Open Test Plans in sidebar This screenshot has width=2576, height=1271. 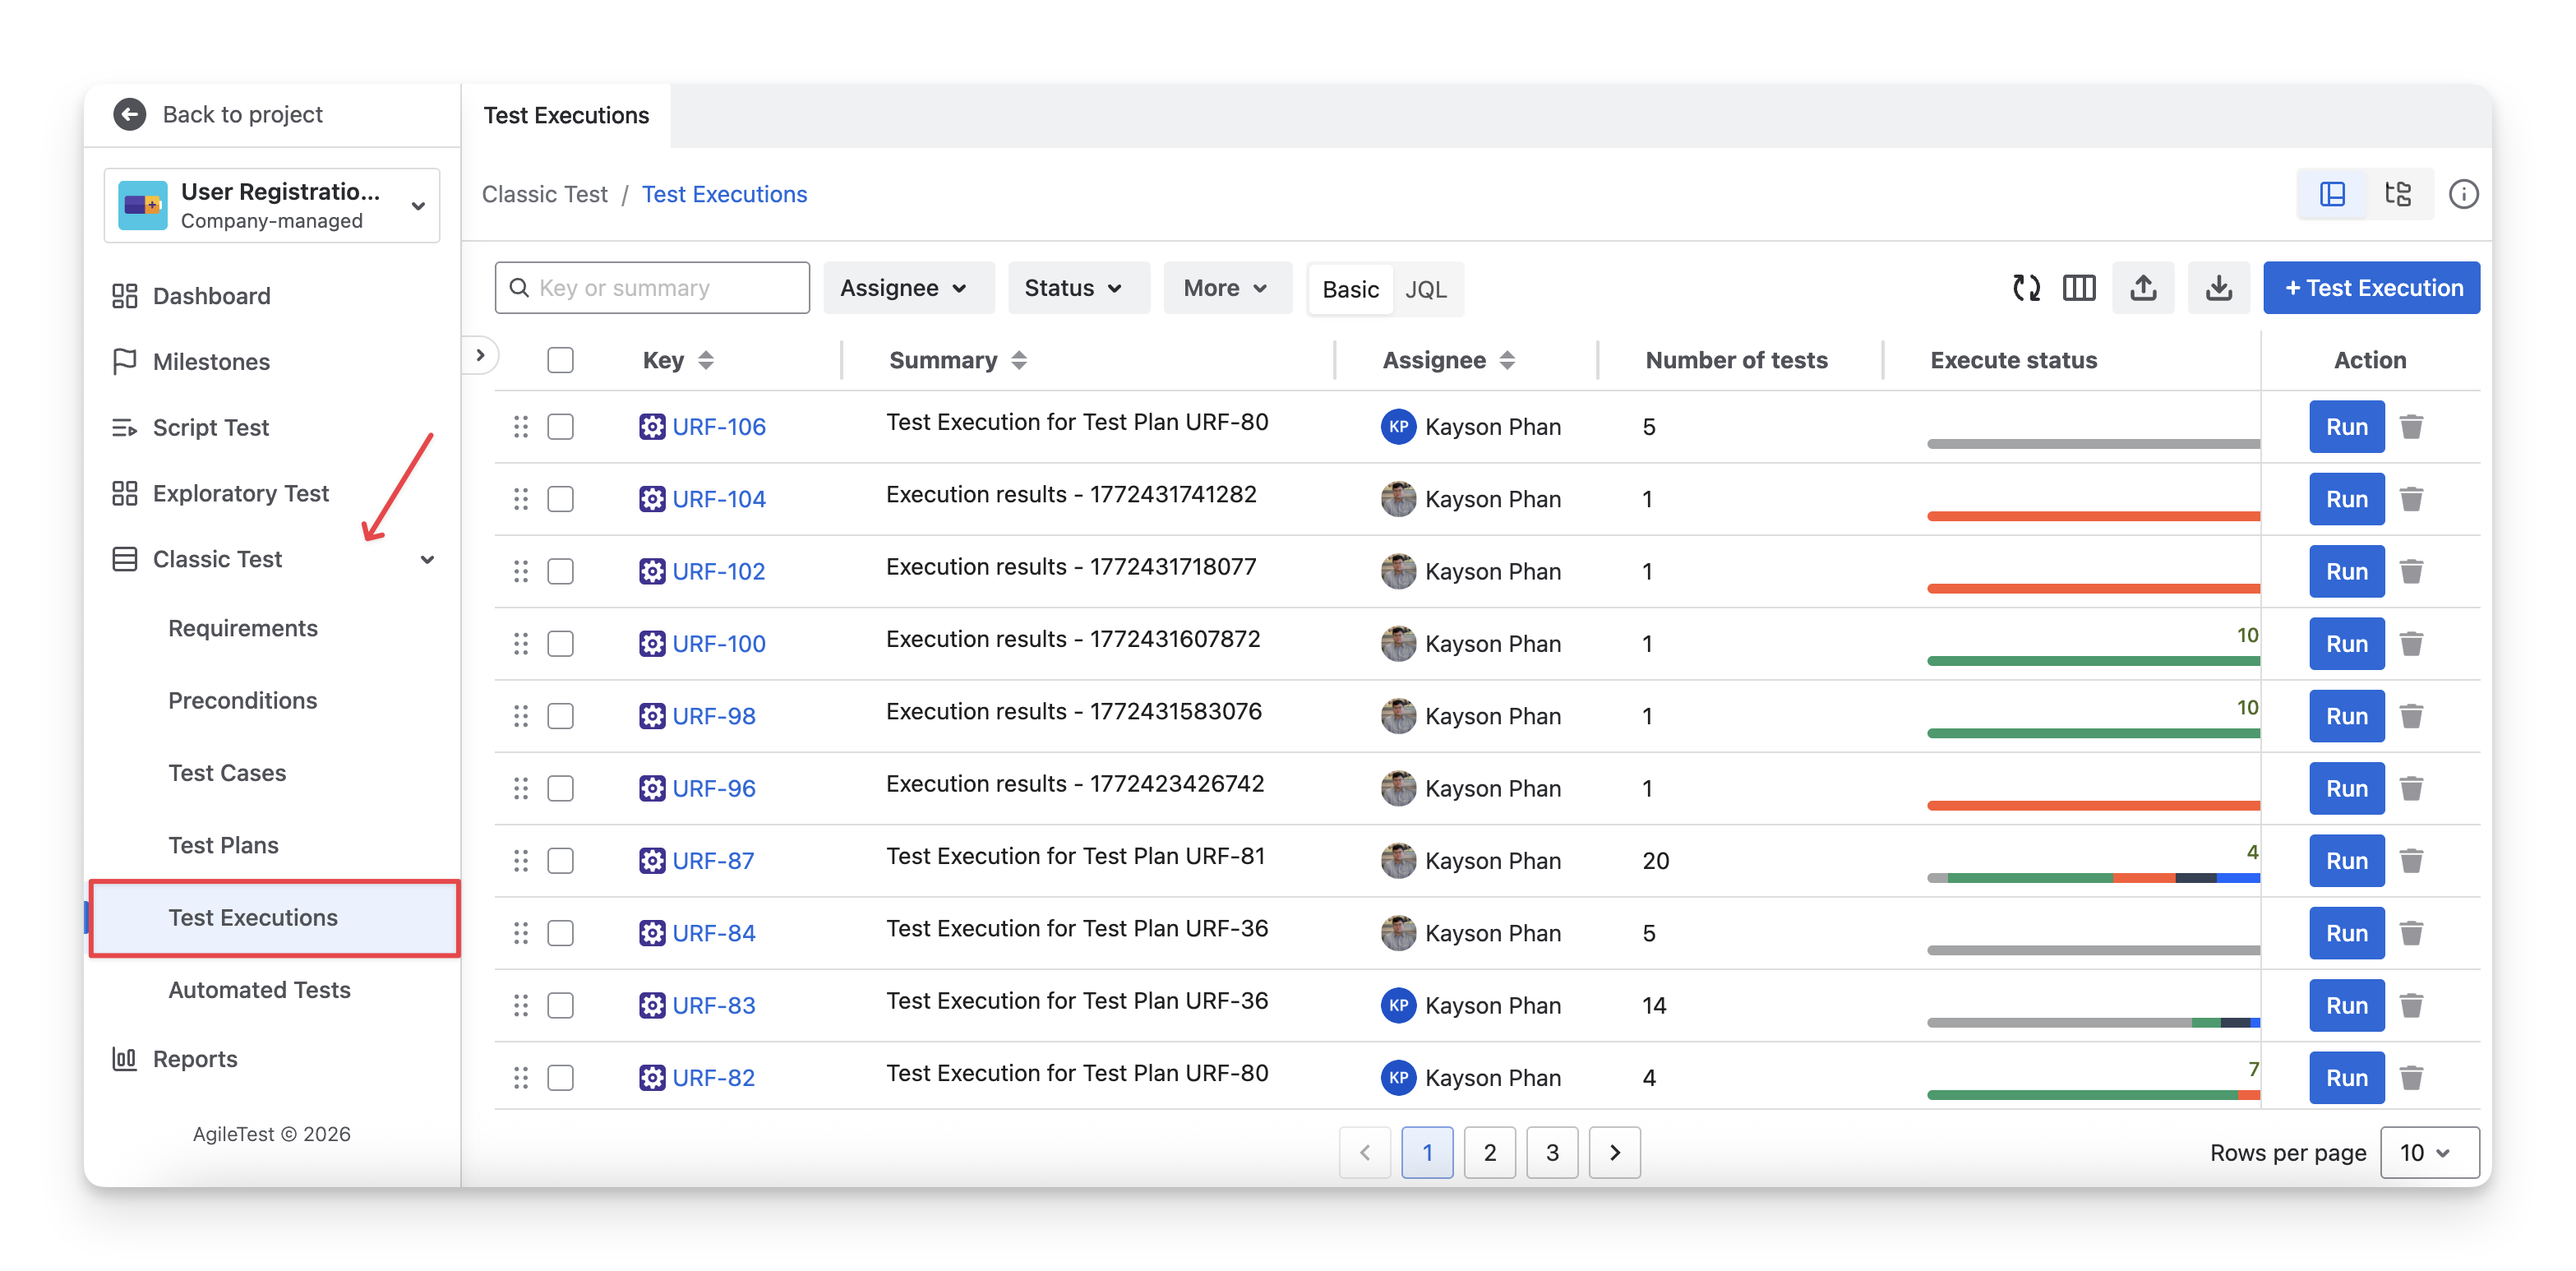click(x=223, y=845)
